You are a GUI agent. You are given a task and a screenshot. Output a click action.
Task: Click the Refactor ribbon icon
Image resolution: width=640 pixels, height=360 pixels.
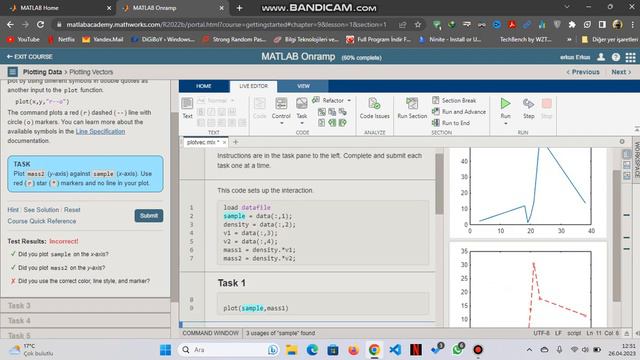316,100
